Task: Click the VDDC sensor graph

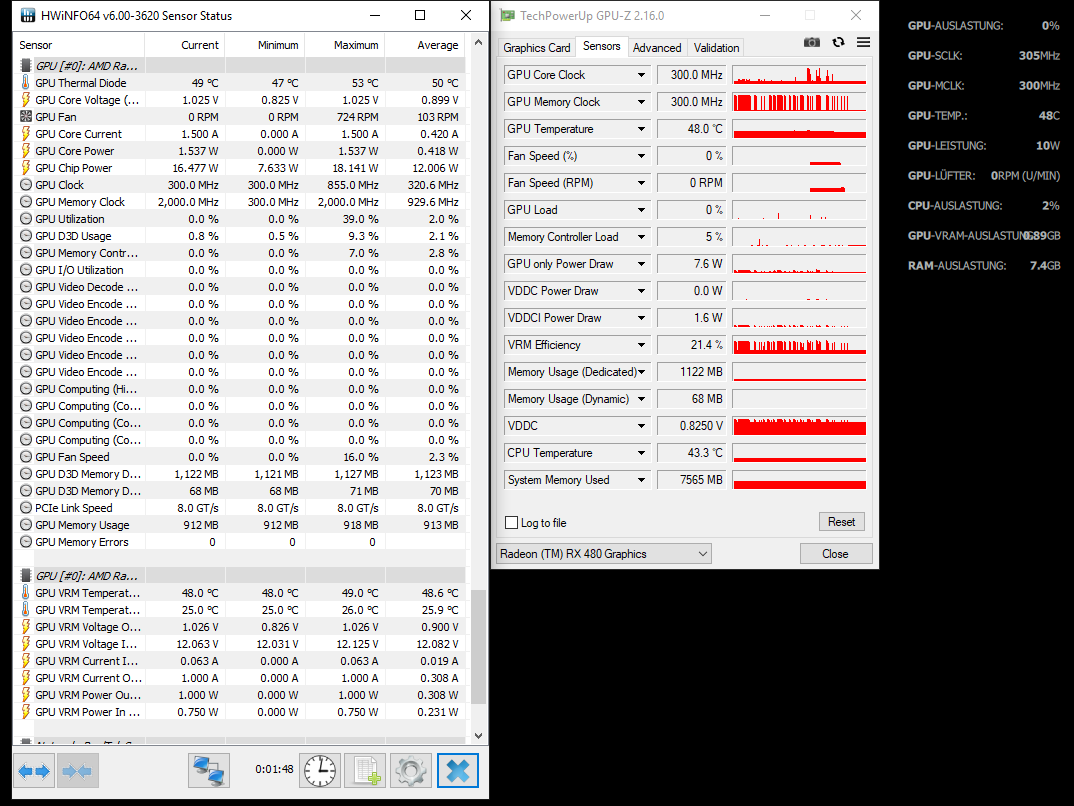Action: [x=799, y=426]
